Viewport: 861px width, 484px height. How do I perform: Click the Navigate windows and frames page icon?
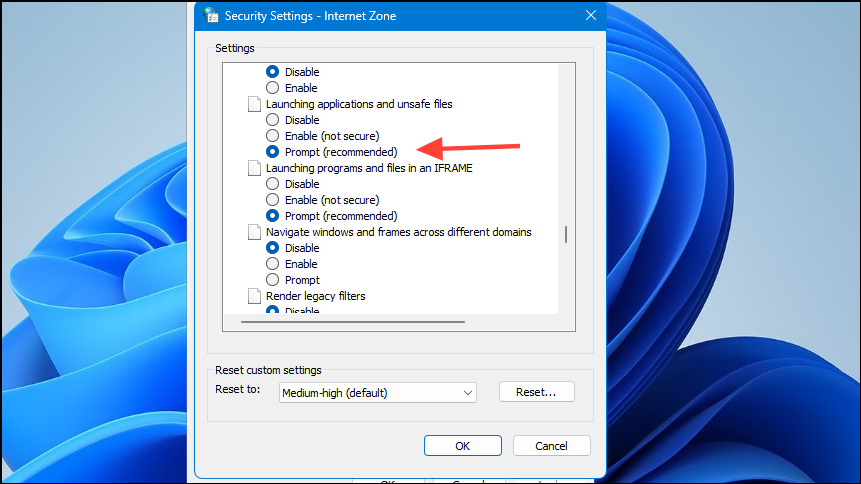254,232
